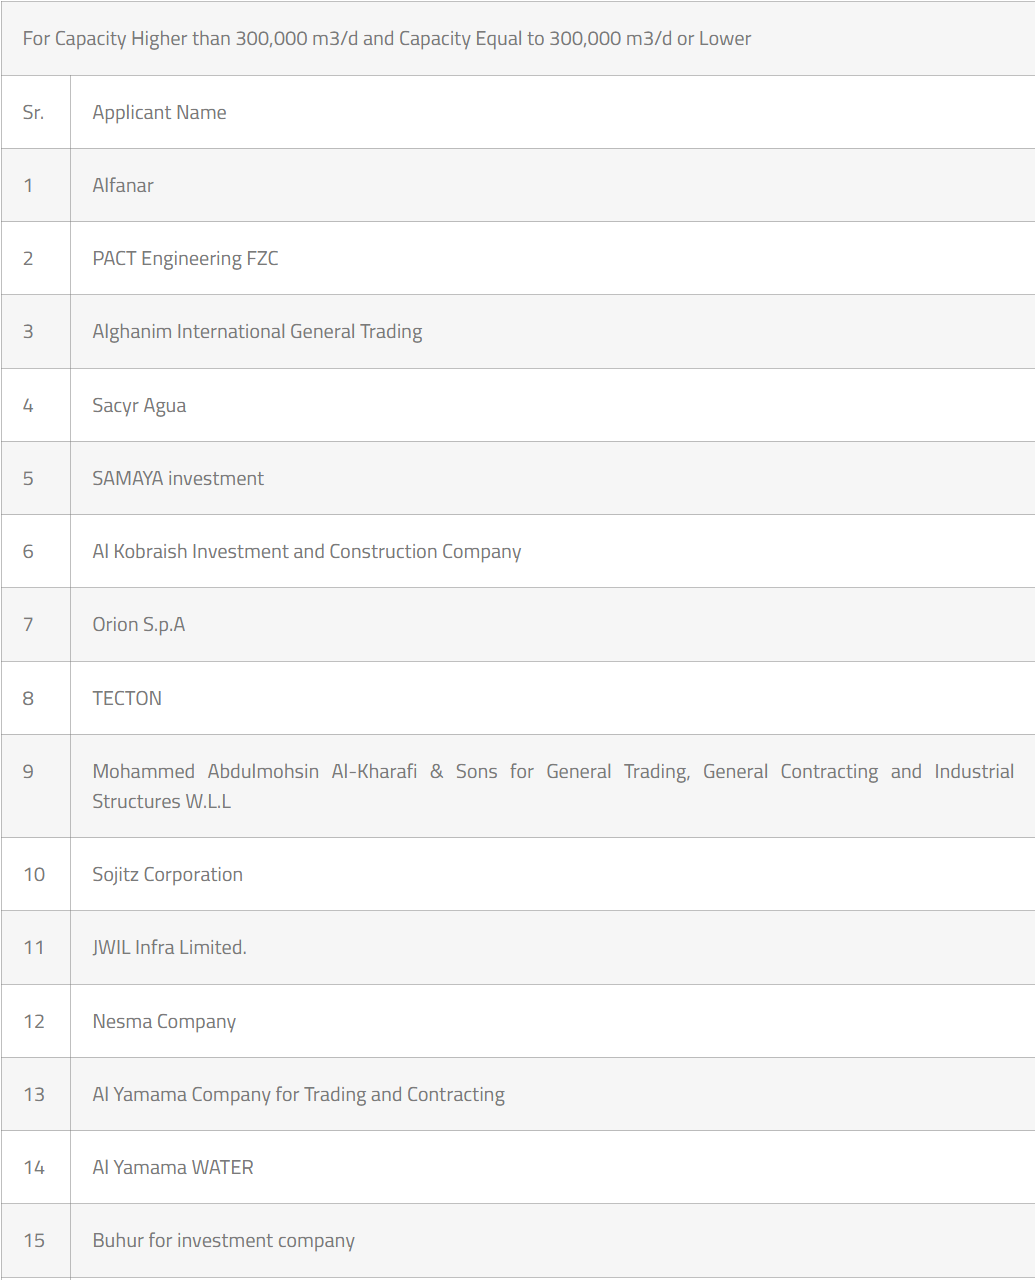Image resolution: width=1035 pixels, height=1280 pixels.
Task: Select Alghanim International General Trading row
Action: pyautogui.click(x=257, y=332)
